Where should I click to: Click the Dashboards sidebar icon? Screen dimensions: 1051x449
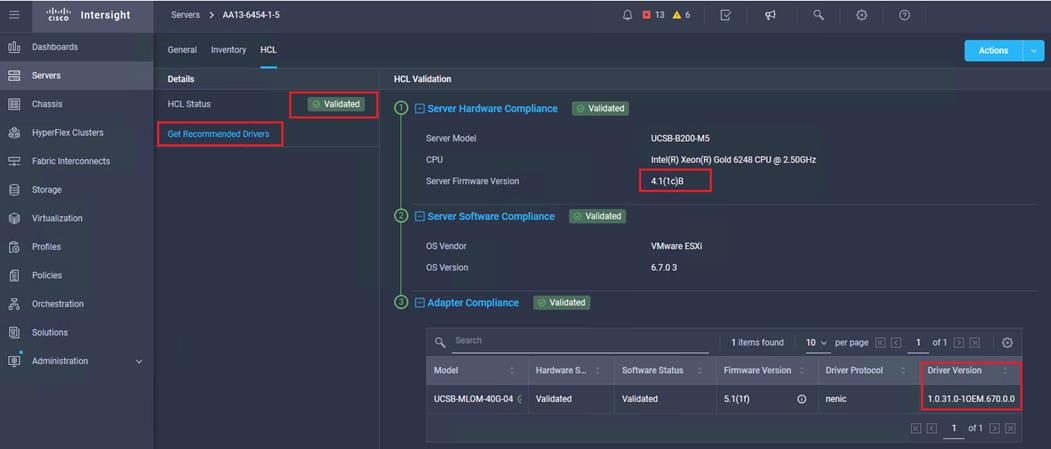(13, 47)
